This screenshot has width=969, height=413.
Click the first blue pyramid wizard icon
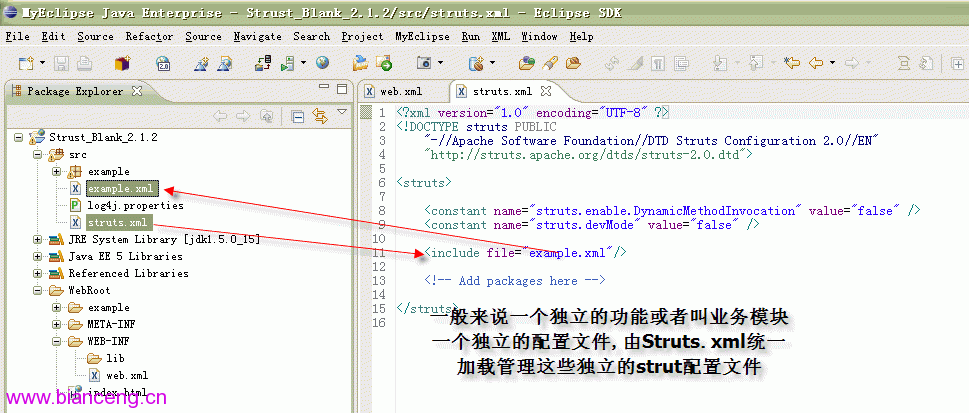[x=202, y=63]
